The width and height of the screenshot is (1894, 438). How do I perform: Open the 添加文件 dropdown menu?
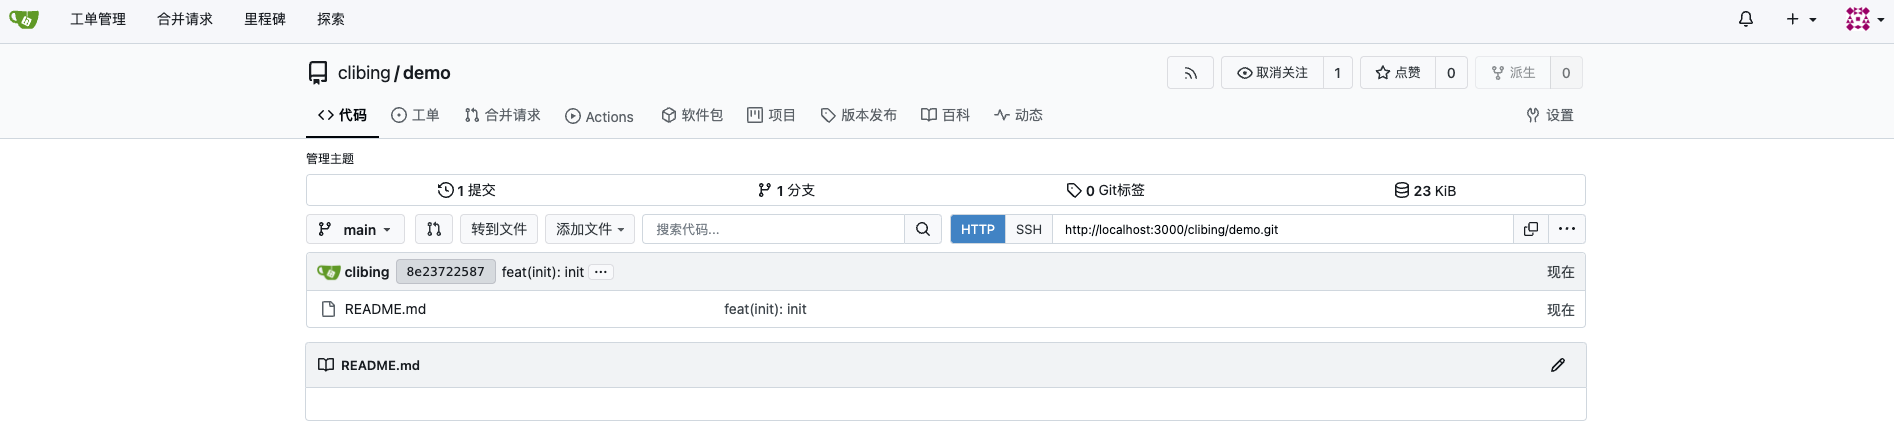[x=589, y=229]
